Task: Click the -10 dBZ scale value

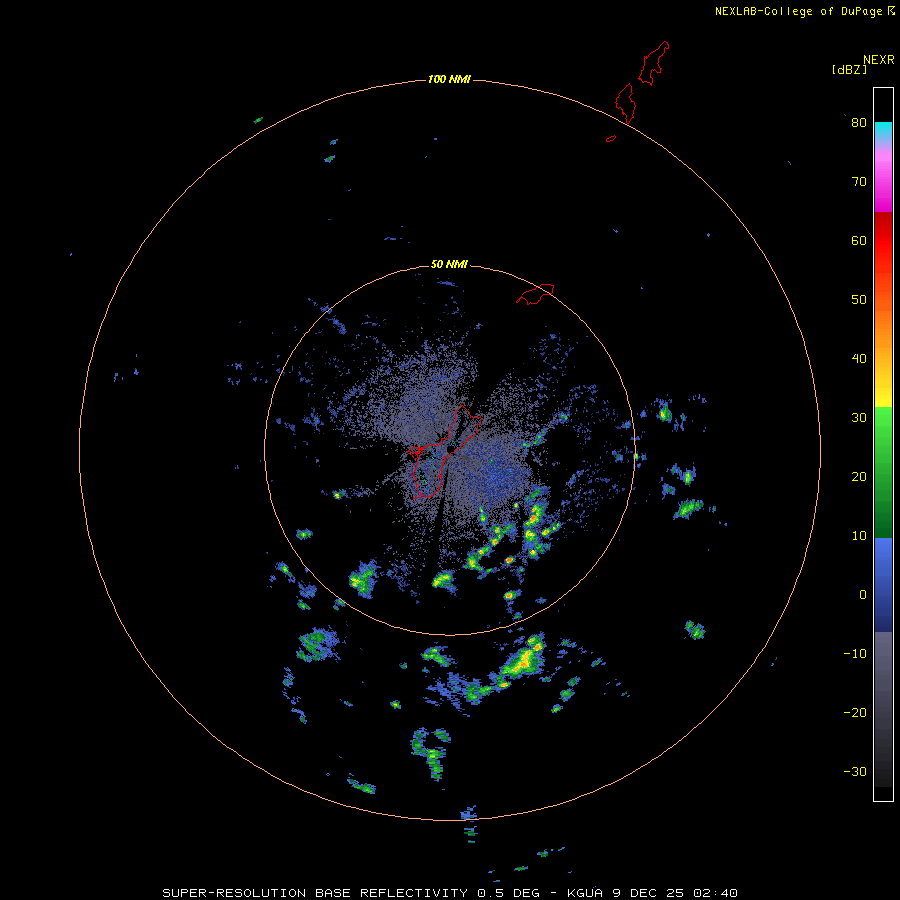Action: pos(855,653)
